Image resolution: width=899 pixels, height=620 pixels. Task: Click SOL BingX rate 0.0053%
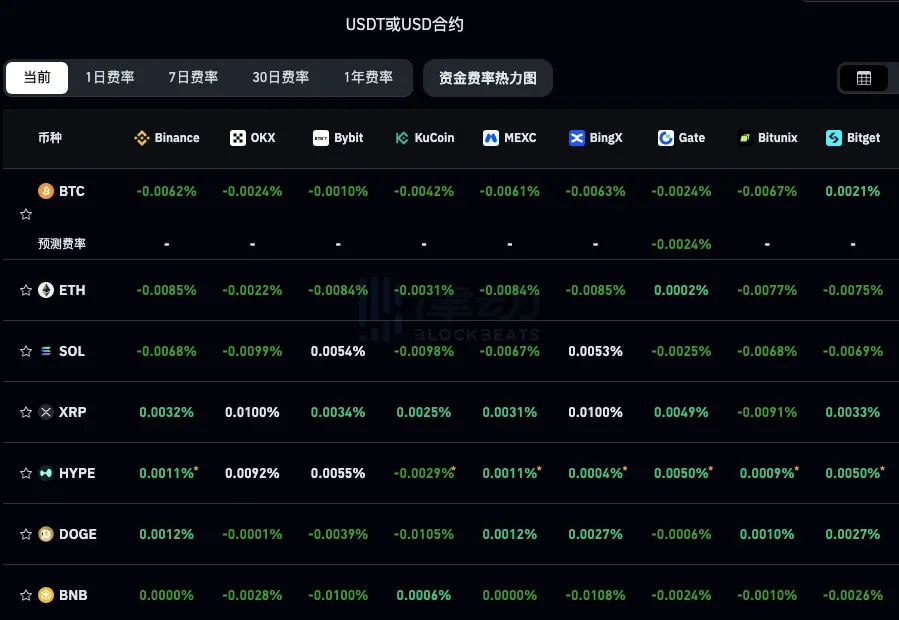click(x=595, y=351)
